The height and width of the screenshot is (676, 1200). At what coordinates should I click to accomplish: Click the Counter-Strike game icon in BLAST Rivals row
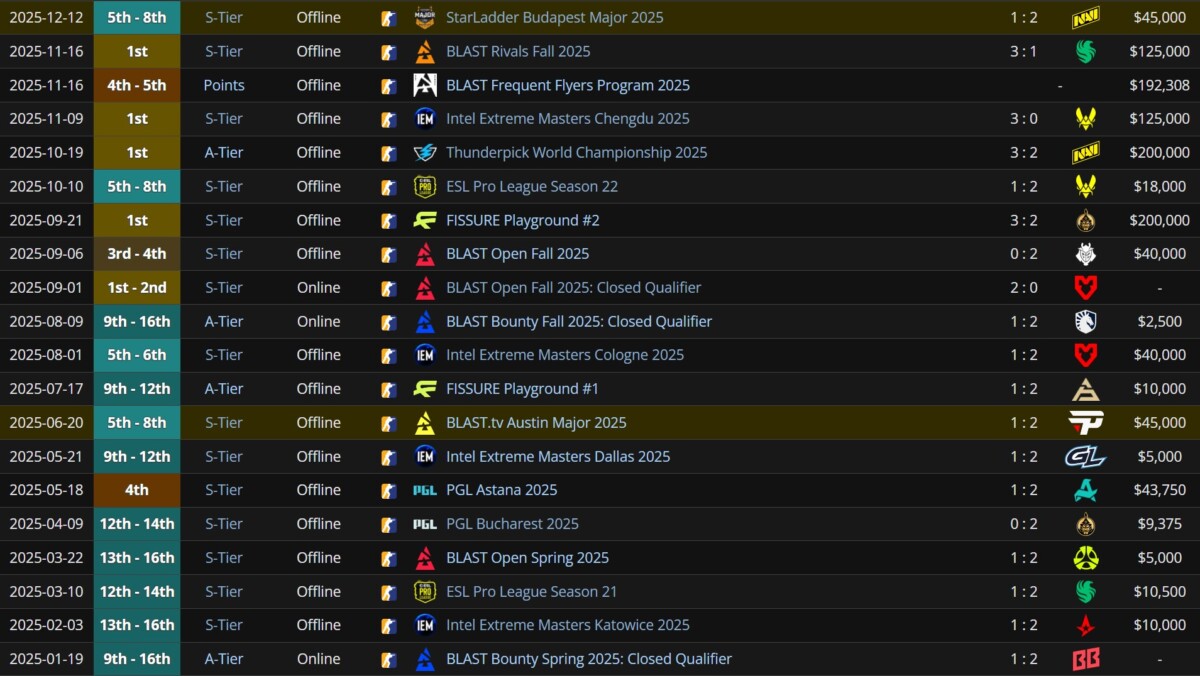click(x=389, y=52)
